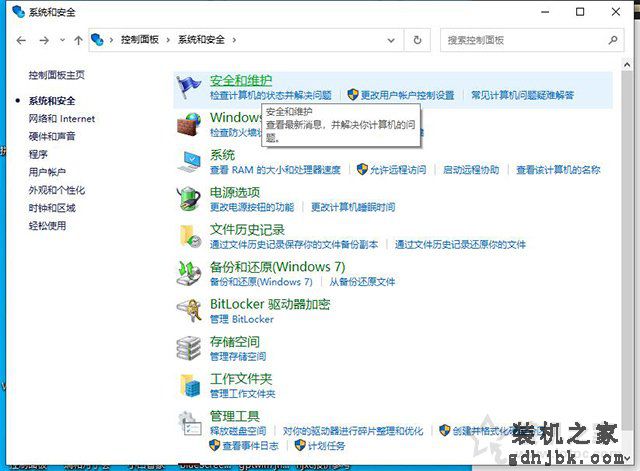
Task: Click the shield icon beside 计划任务
Action: click(300, 445)
